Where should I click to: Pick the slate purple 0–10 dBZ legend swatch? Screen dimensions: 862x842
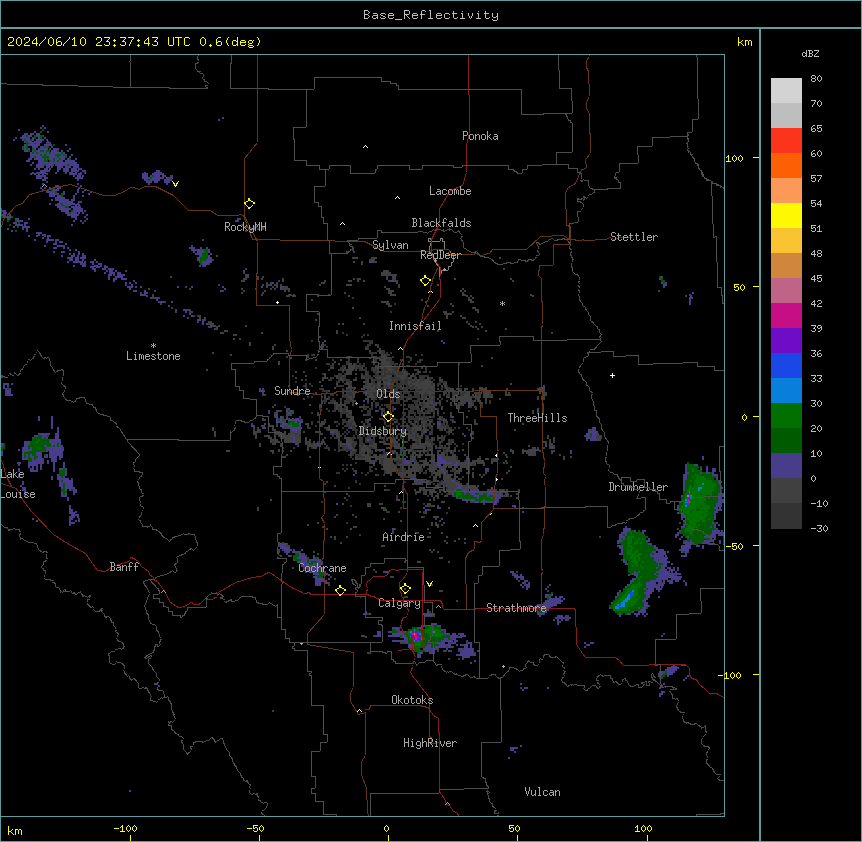coord(786,466)
